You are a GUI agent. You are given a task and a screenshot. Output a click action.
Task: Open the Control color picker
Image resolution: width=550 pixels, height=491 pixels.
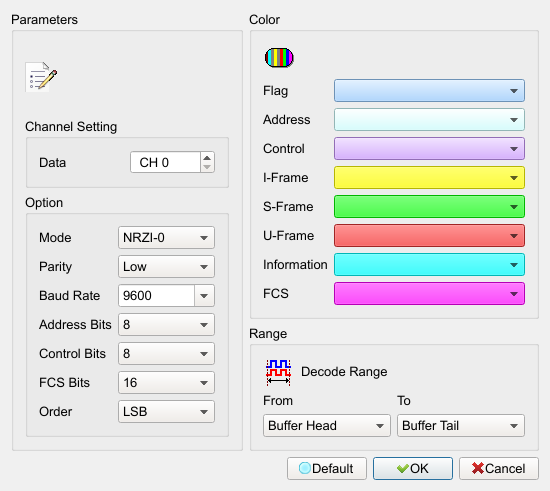pos(429,149)
